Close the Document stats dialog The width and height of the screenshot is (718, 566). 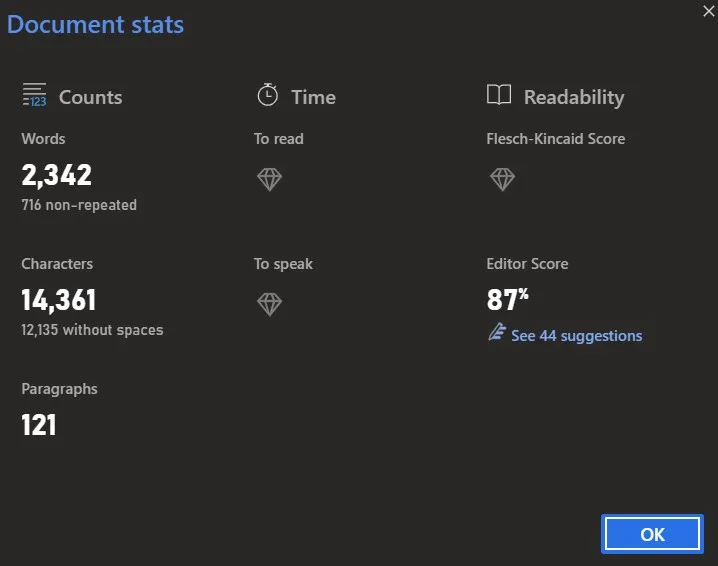709,7
